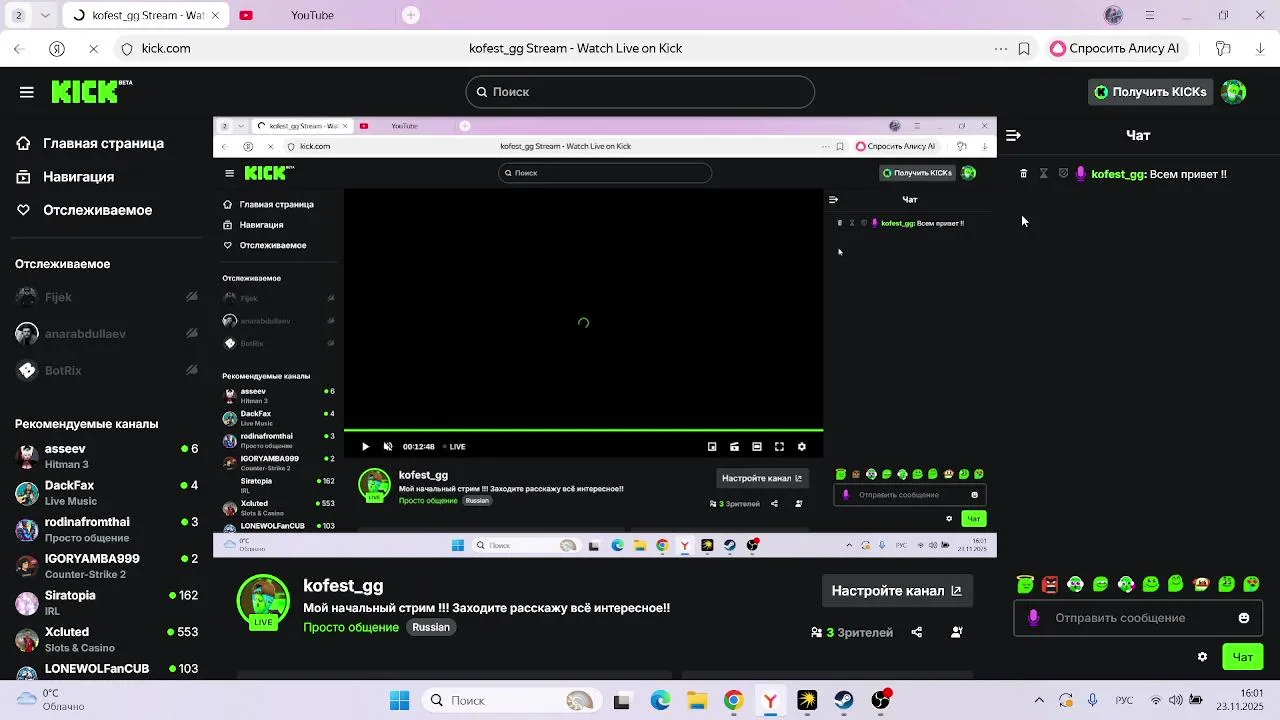Viewport: 1280px width, 720px height.
Task: Send the message with green Чат button
Action: (x=1243, y=657)
